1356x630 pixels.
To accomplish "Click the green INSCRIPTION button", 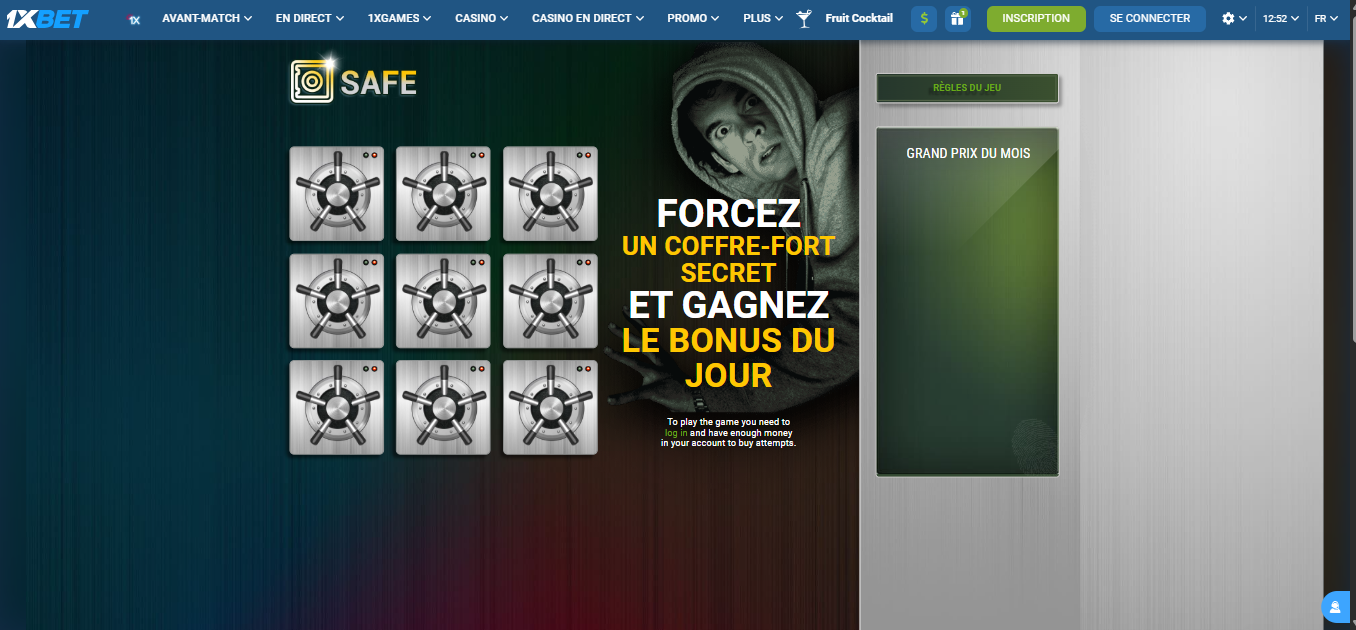I will coord(1036,18).
